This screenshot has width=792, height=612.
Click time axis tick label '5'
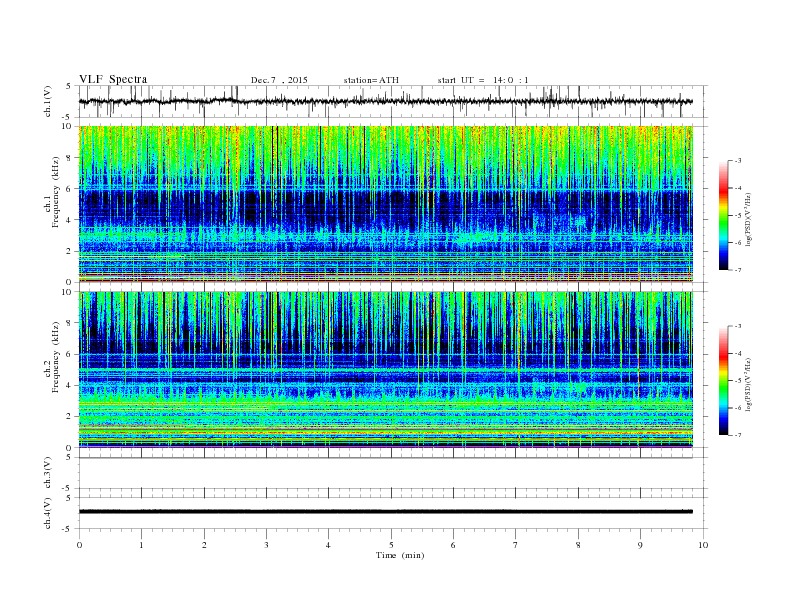click(391, 545)
